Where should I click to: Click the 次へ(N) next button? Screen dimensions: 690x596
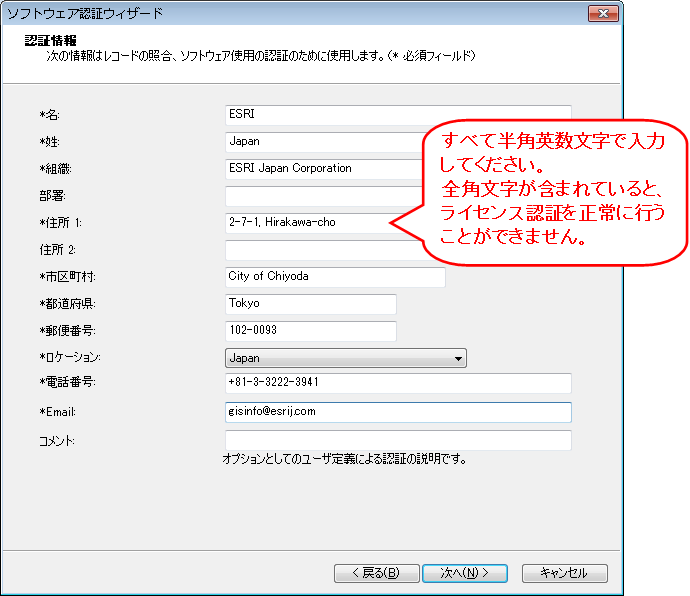465,573
